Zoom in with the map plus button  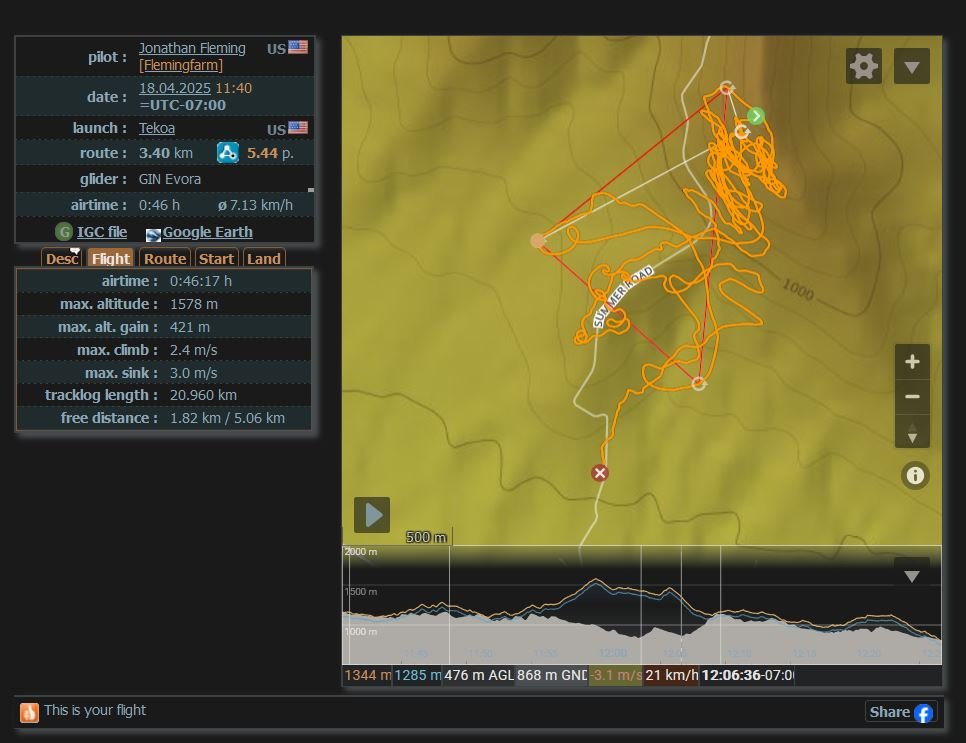click(912, 362)
